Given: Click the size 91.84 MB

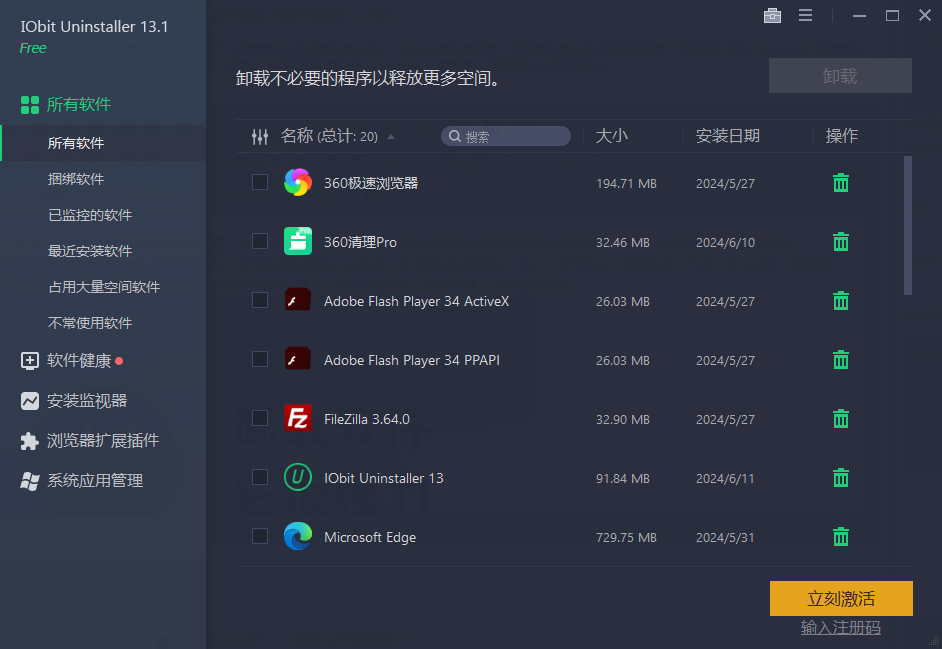Looking at the screenshot, I should [x=622, y=478].
